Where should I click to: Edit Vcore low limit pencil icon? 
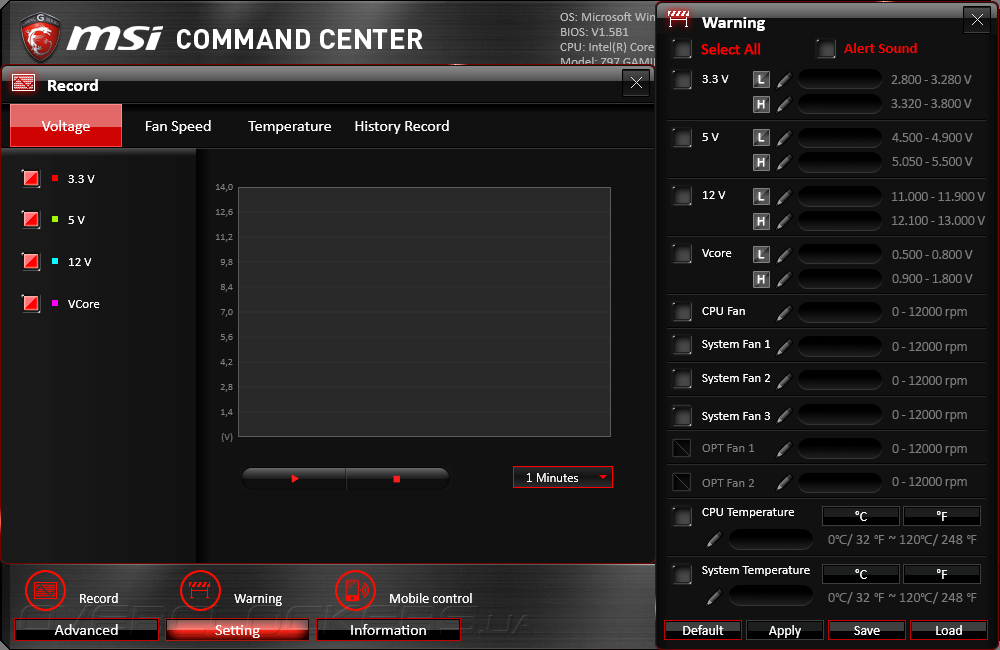coord(784,255)
